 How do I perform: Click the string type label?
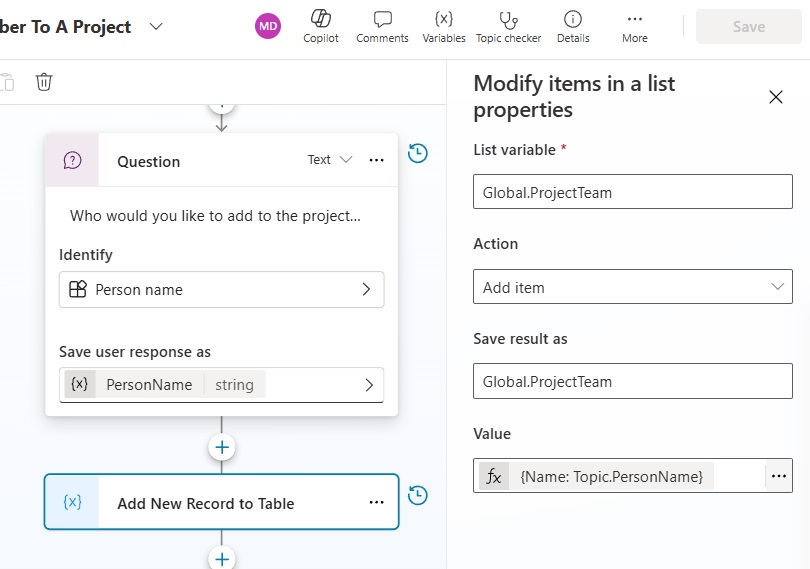235,385
